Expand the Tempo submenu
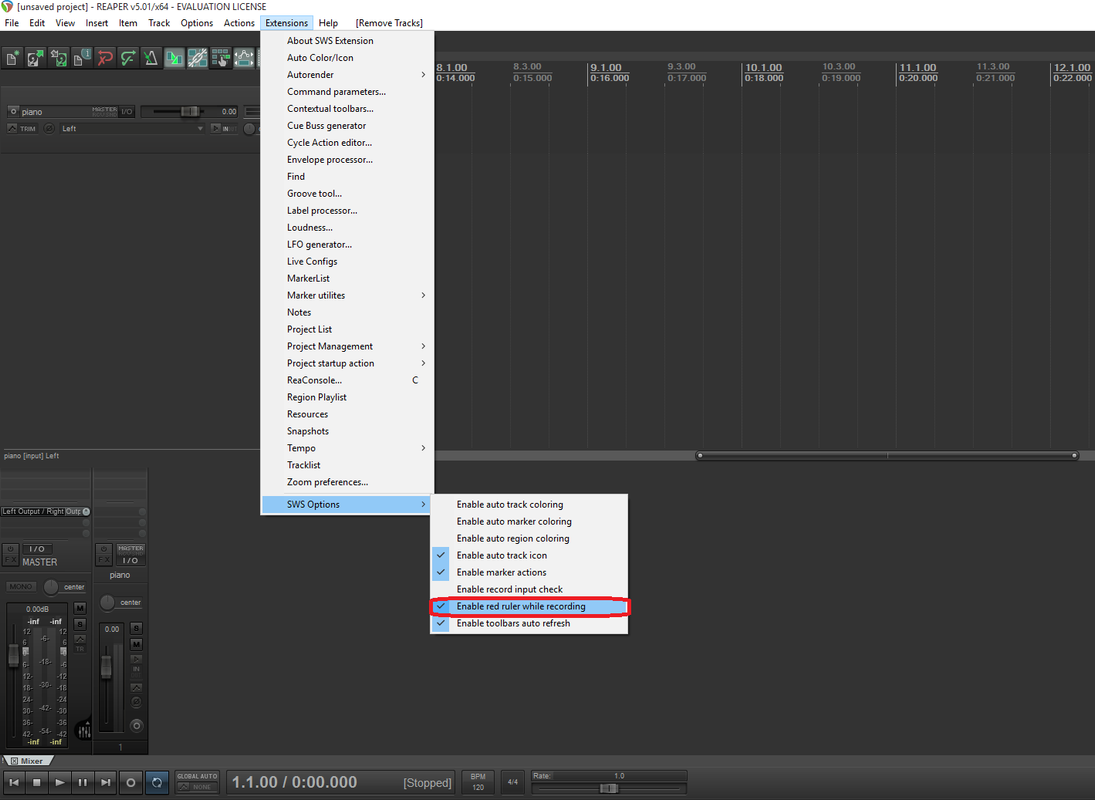This screenshot has width=1095, height=800. 347,448
